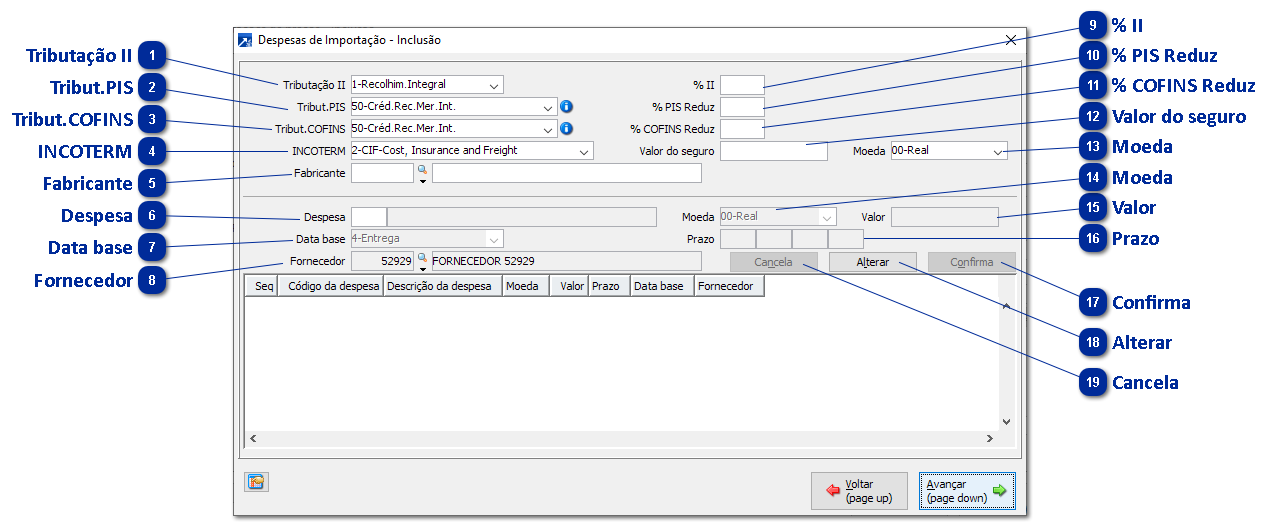Click the first Prazo box
The width and height of the screenshot is (1271, 527).
738,239
